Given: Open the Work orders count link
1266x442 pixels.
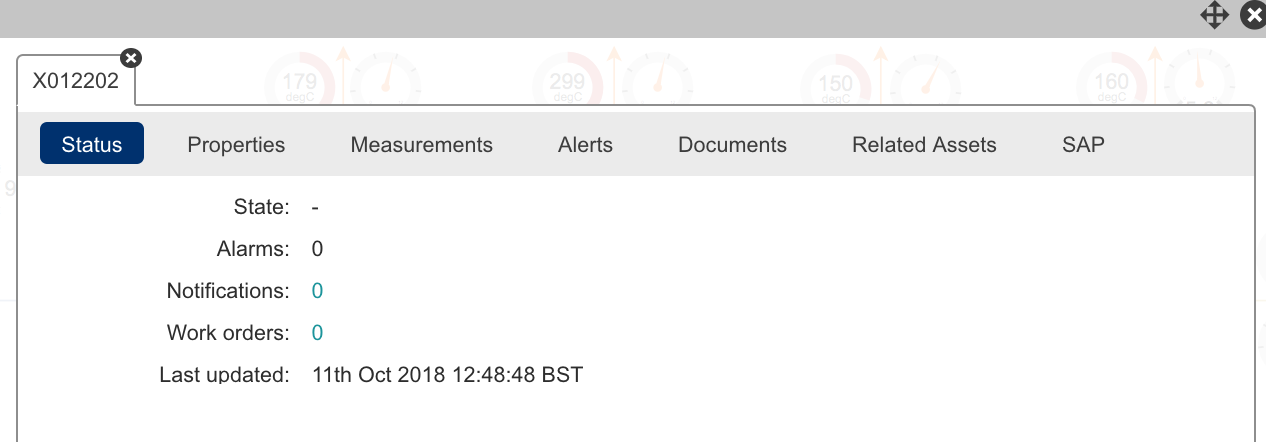Looking at the screenshot, I should point(318,333).
